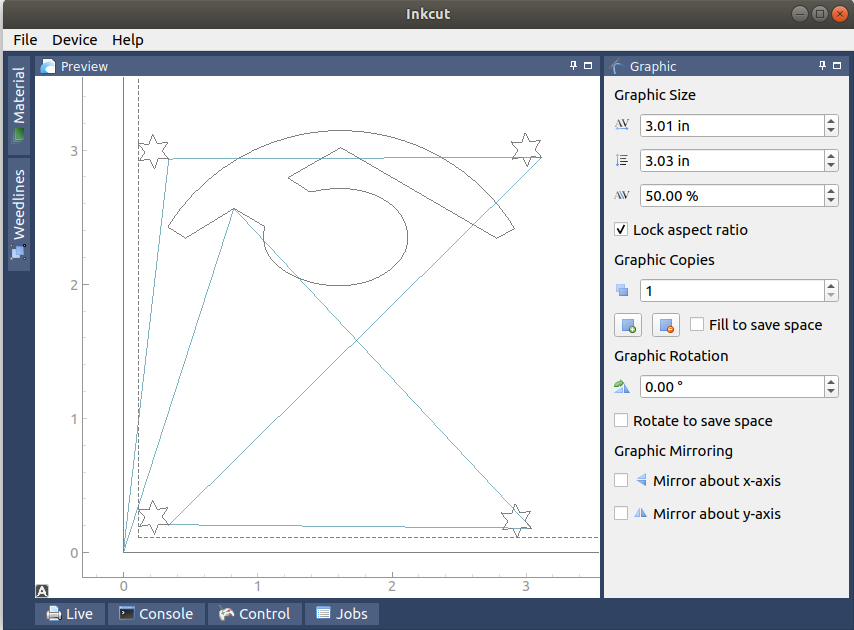
Task: Click the Graphic Size heading
Action: 655,95
